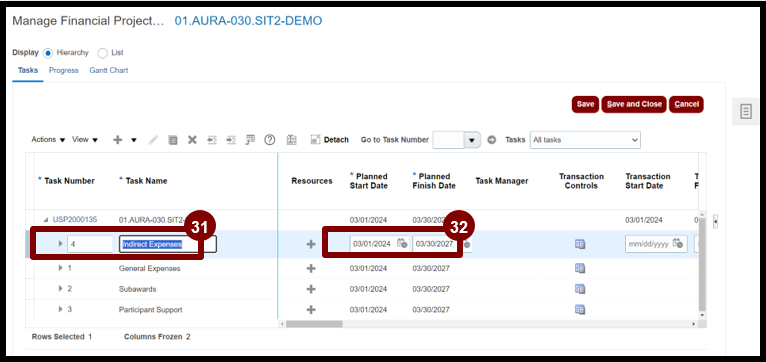766x362 pixels.
Task: Click the question mark help icon
Action: pos(270,140)
